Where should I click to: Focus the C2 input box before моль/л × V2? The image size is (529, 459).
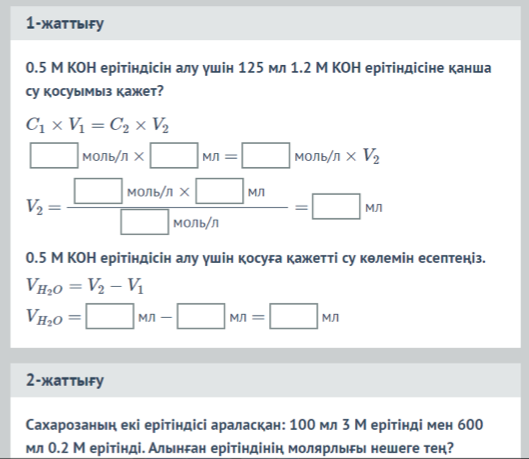tap(266, 155)
